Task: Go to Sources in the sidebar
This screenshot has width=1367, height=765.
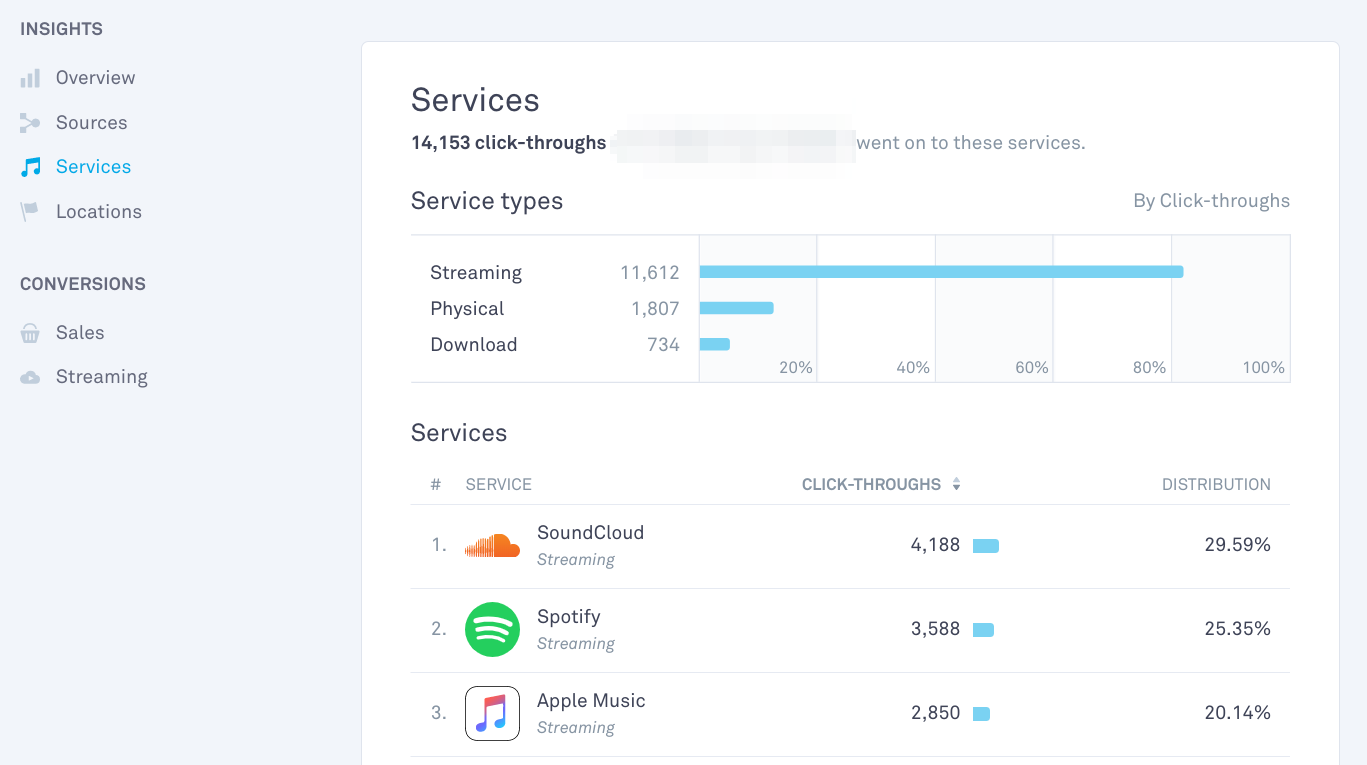Action: coord(91,123)
